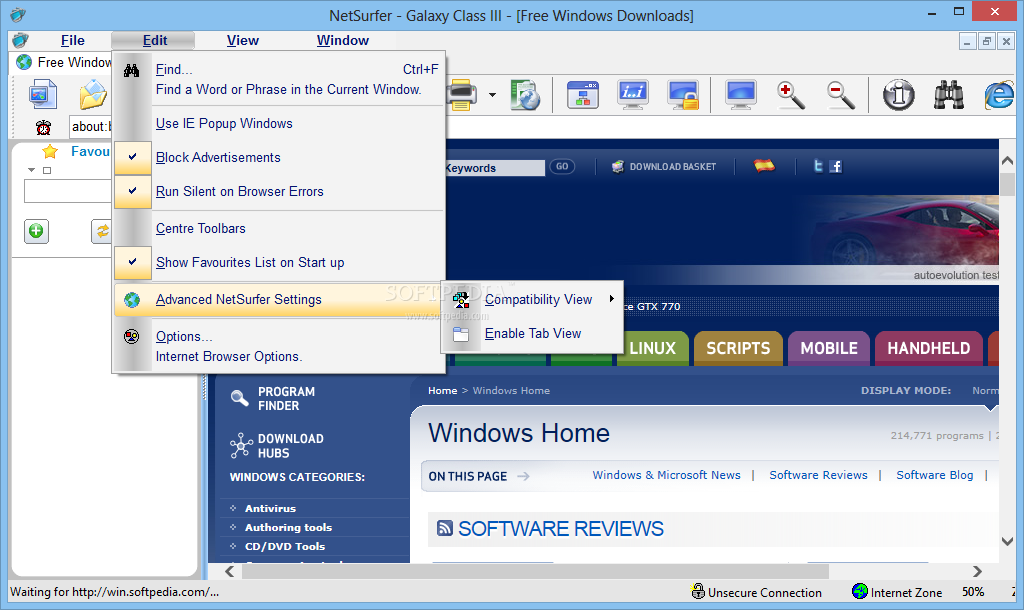The image size is (1024, 610).
Task: Click the green plus add favourite button
Action: (37, 231)
